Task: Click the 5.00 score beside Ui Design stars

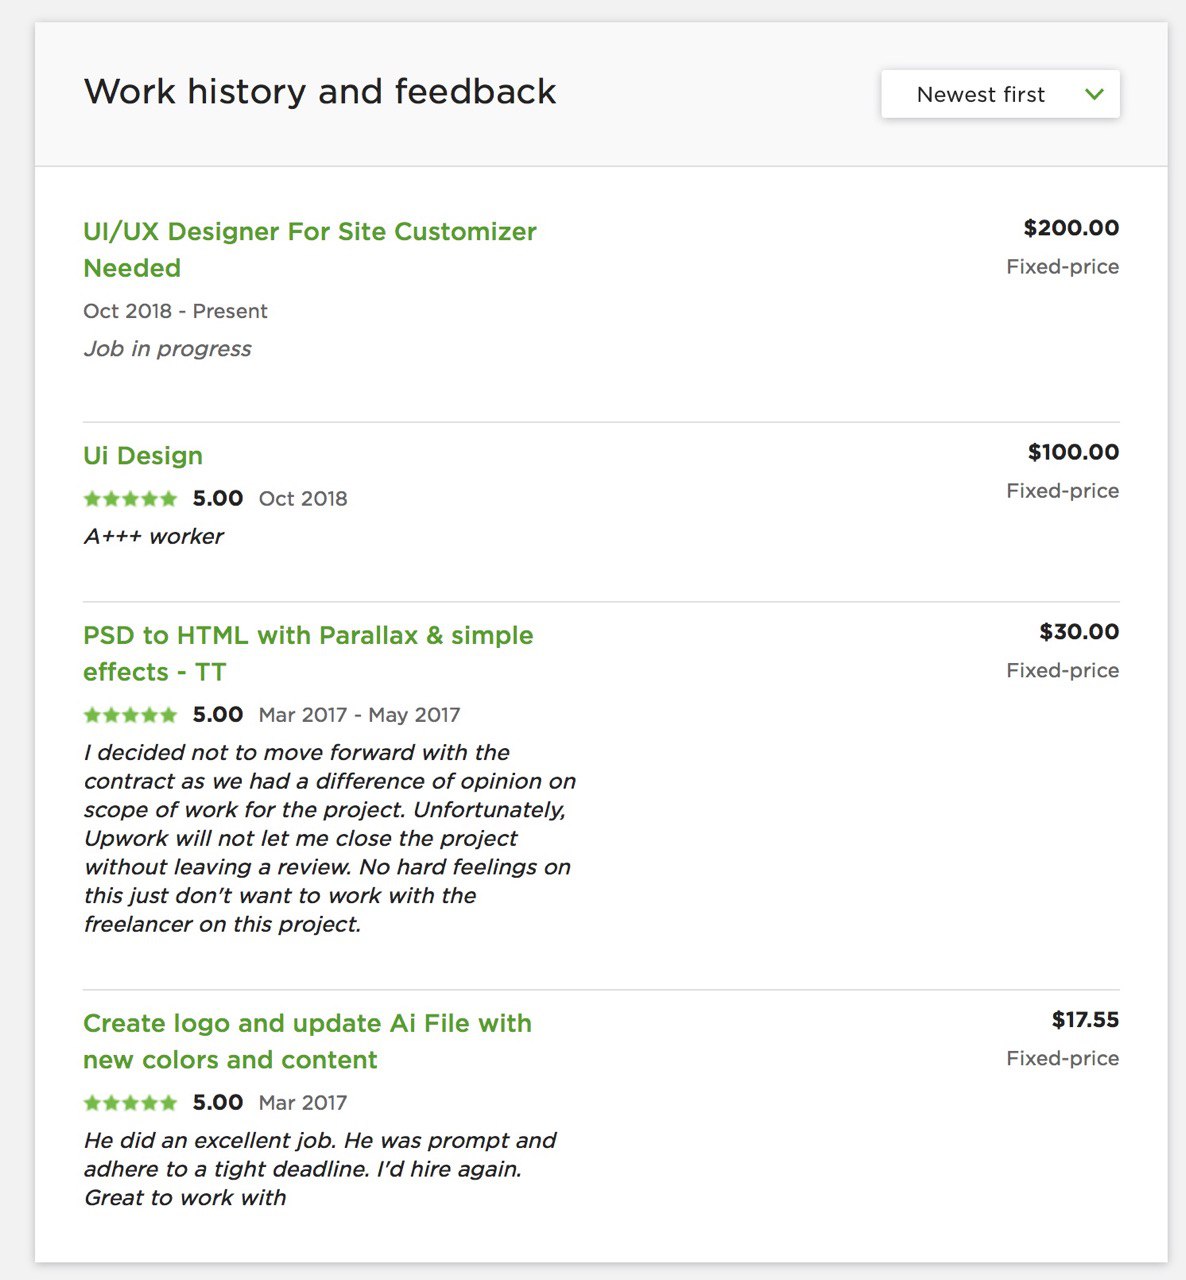Action: [218, 498]
